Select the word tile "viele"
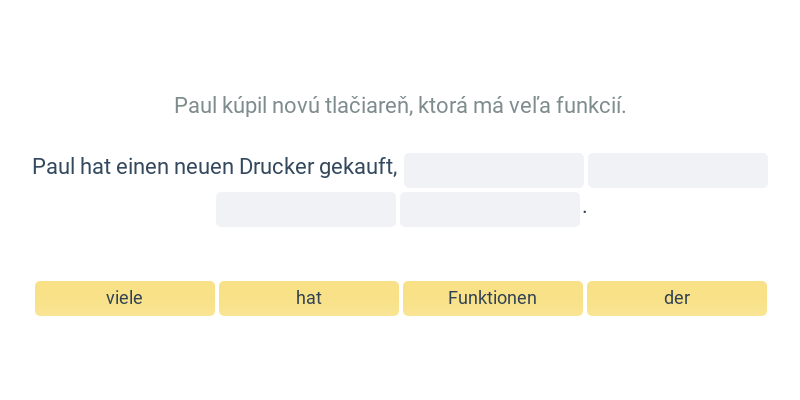Image resolution: width=800 pixels, height=400 pixels. (124, 298)
